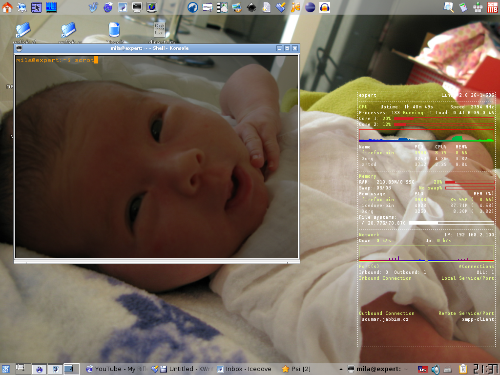Click the volume speaker tray icon
The image size is (500, 375).
pyautogui.click(x=435, y=369)
